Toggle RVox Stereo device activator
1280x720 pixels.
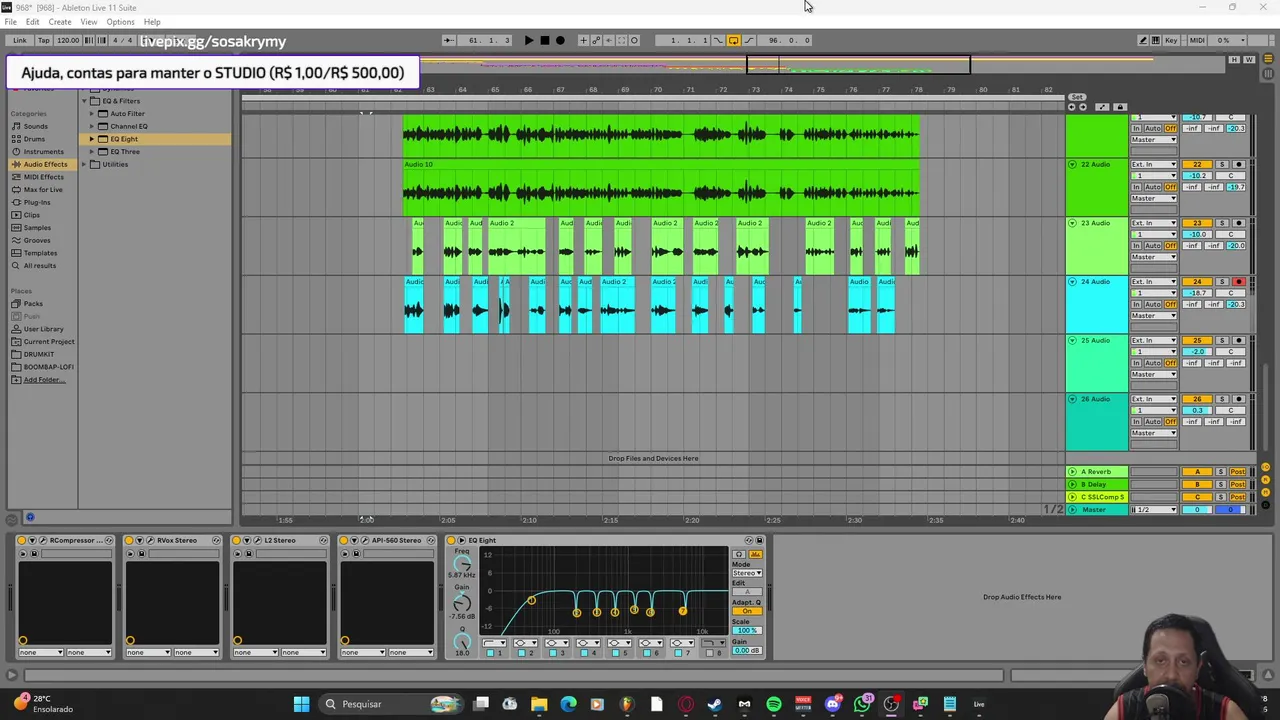(x=130, y=541)
